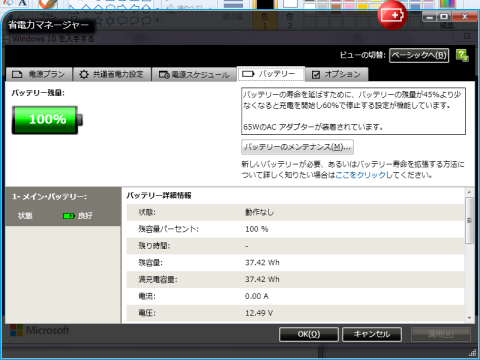The height and width of the screenshot is (360, 480).
Task: Click the 残り時間: row label
Action: [154, 246]
